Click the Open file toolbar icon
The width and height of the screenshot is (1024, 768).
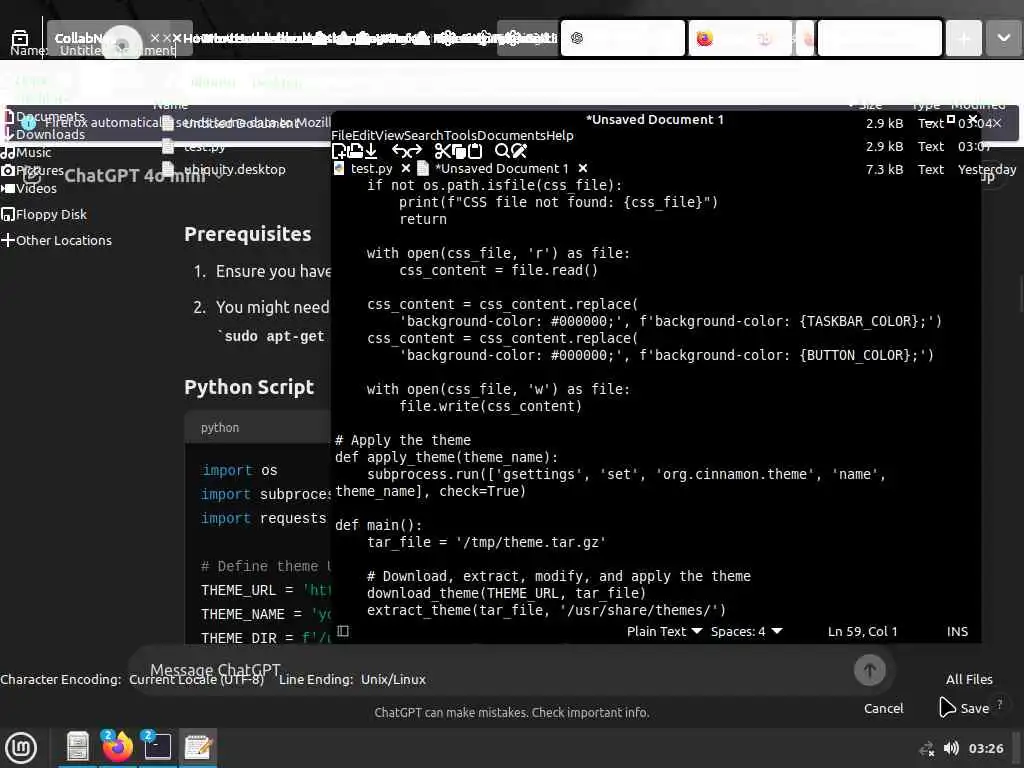(x=355, y=152)
